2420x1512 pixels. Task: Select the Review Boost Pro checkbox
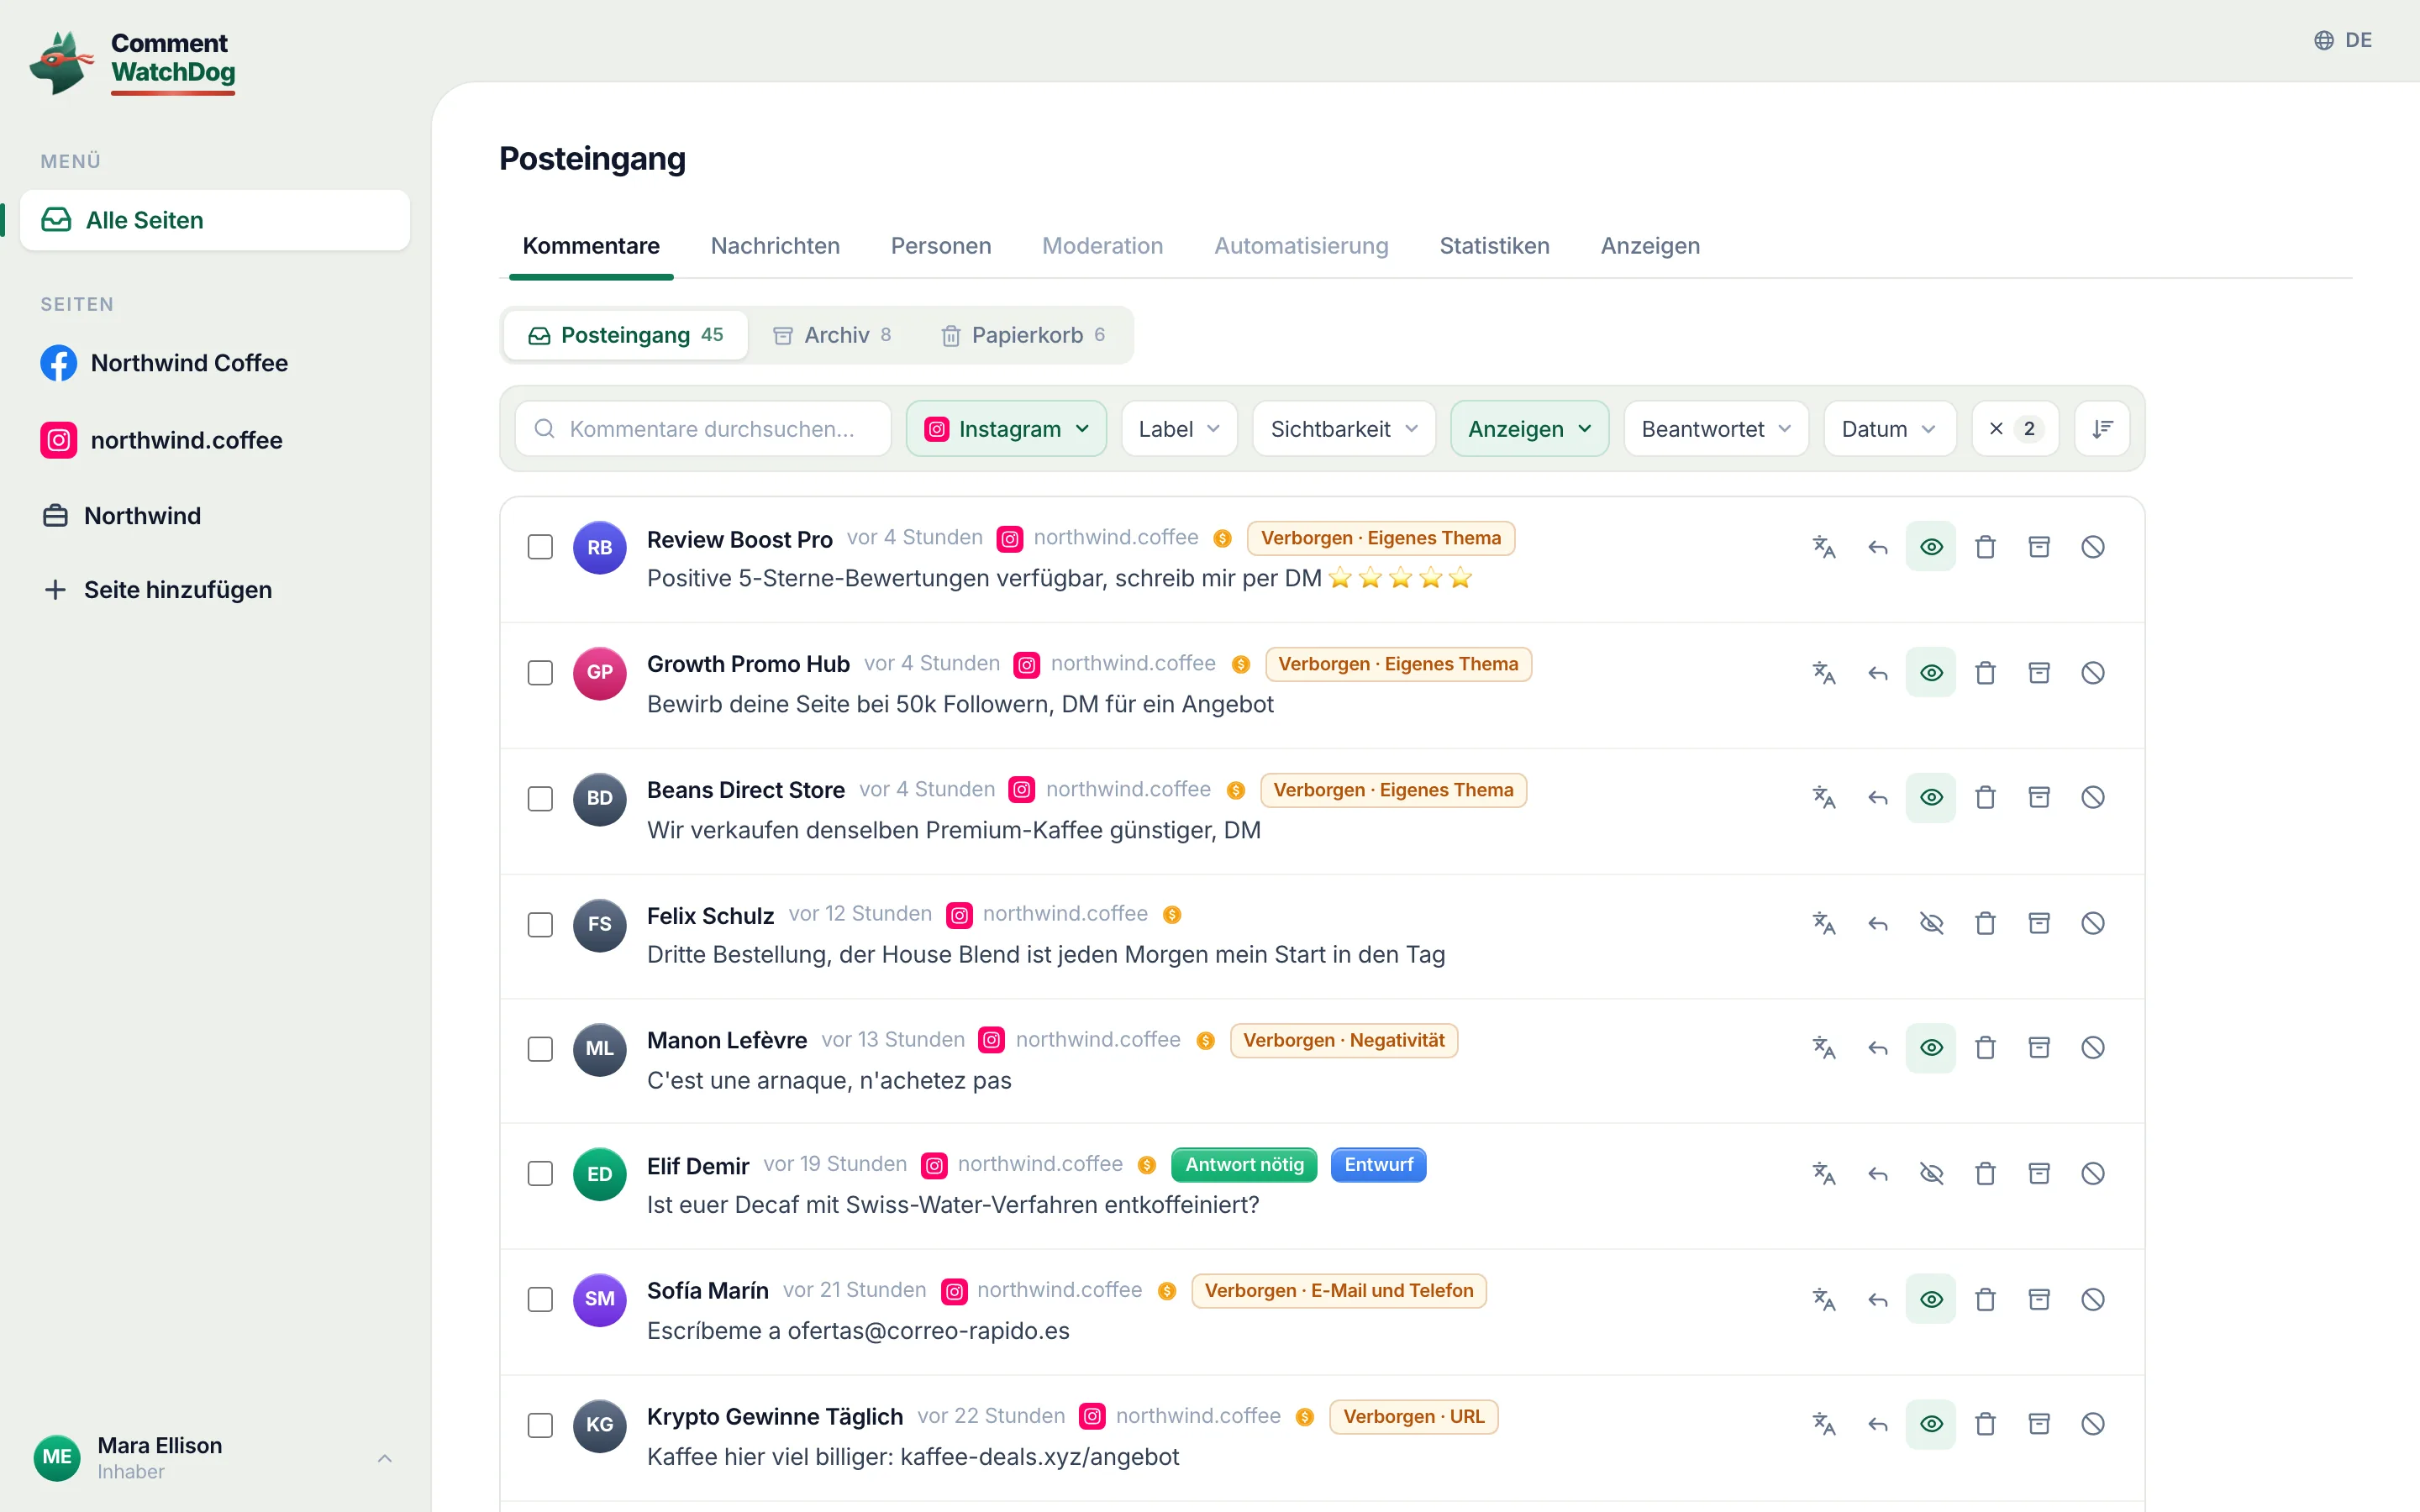point(540,547)
